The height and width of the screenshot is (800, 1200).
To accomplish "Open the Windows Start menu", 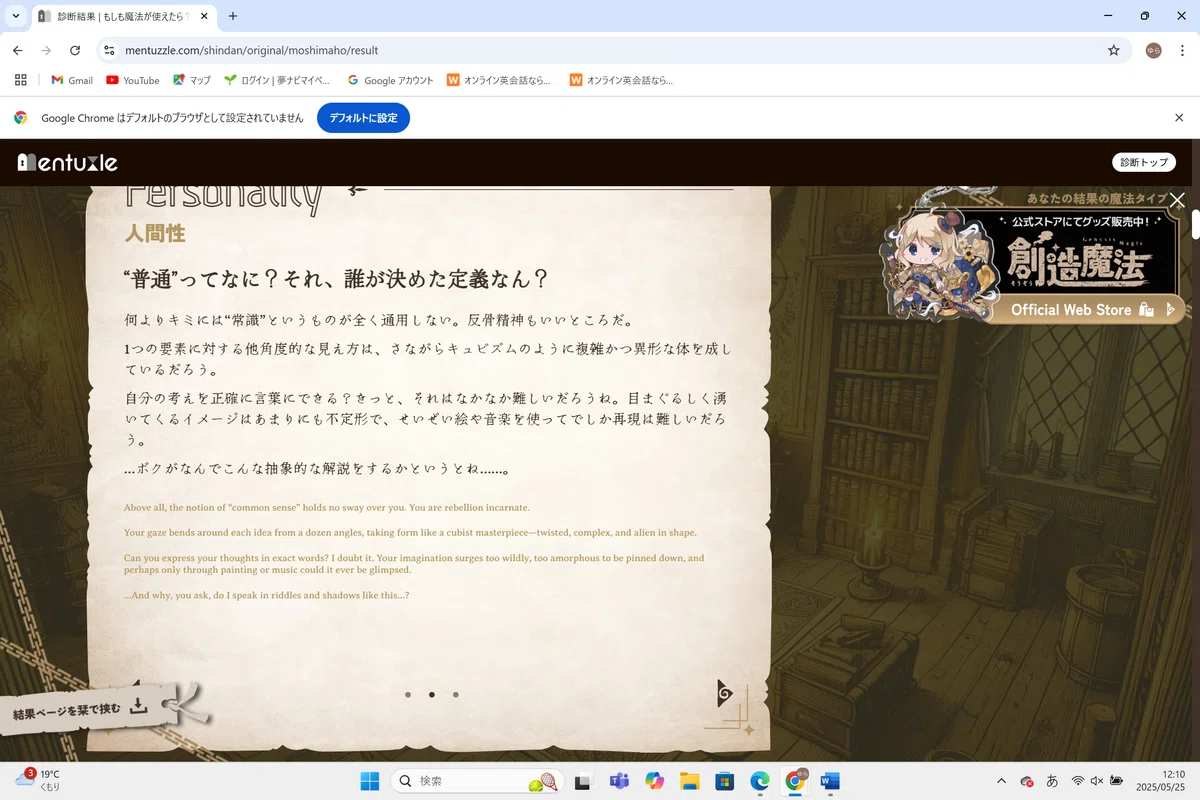I will pyautogui.click(x=368, y=781).
